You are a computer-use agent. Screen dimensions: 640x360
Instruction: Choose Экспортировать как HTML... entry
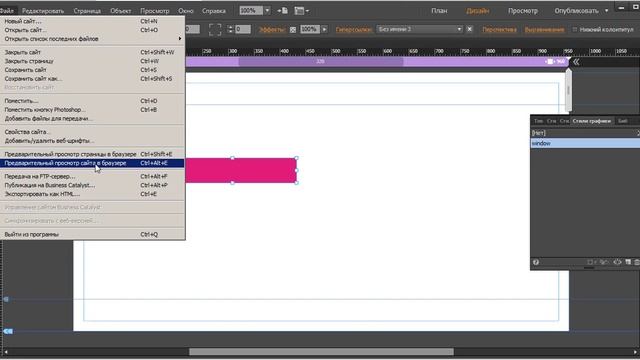pos(92,194)
